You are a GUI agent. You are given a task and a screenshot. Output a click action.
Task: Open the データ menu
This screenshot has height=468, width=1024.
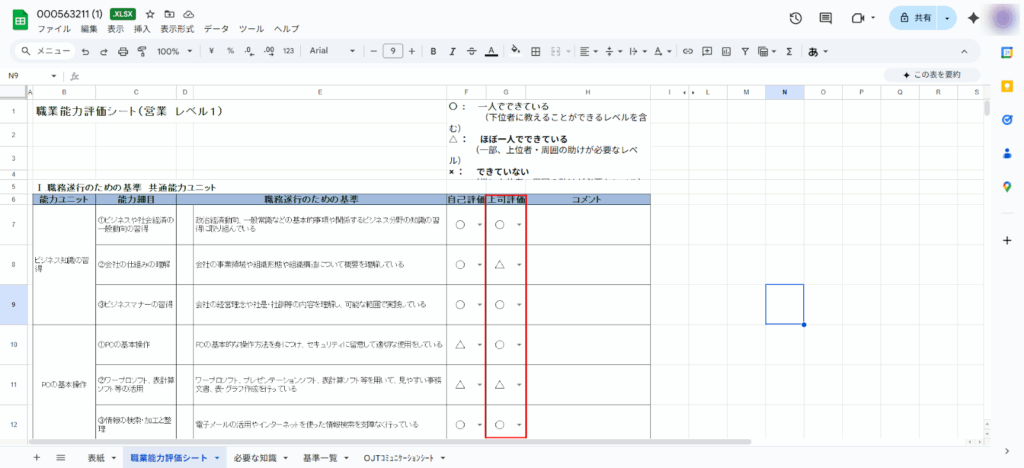[x=216, y=30]
